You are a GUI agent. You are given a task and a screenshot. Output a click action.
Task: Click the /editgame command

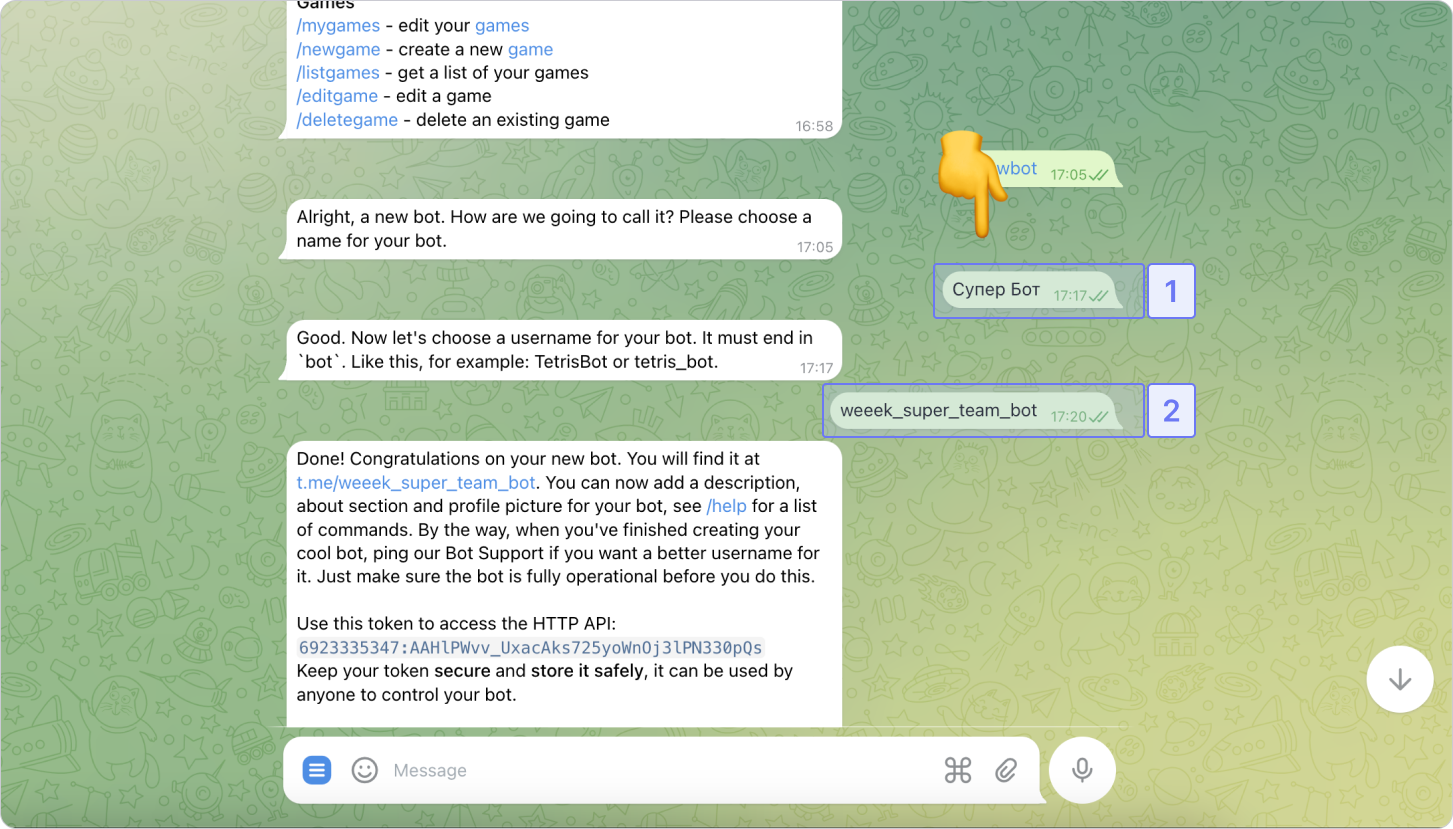(x=337, y=96)
